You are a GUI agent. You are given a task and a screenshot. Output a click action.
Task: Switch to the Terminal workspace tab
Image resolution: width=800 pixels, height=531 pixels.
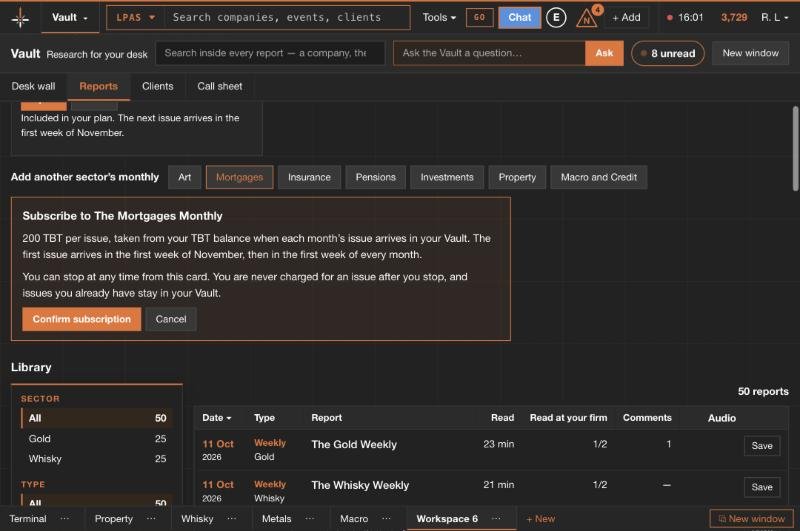coord(28,519)
